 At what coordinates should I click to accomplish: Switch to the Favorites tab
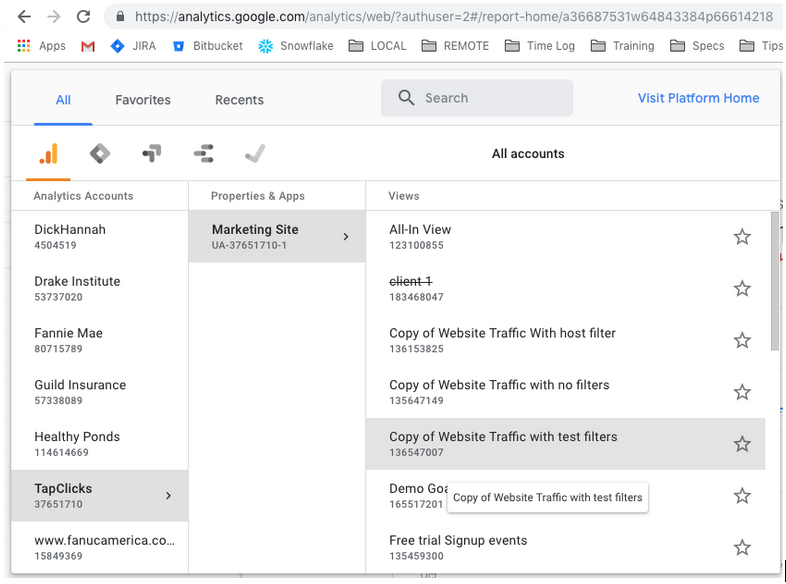(x=143, y=100)
